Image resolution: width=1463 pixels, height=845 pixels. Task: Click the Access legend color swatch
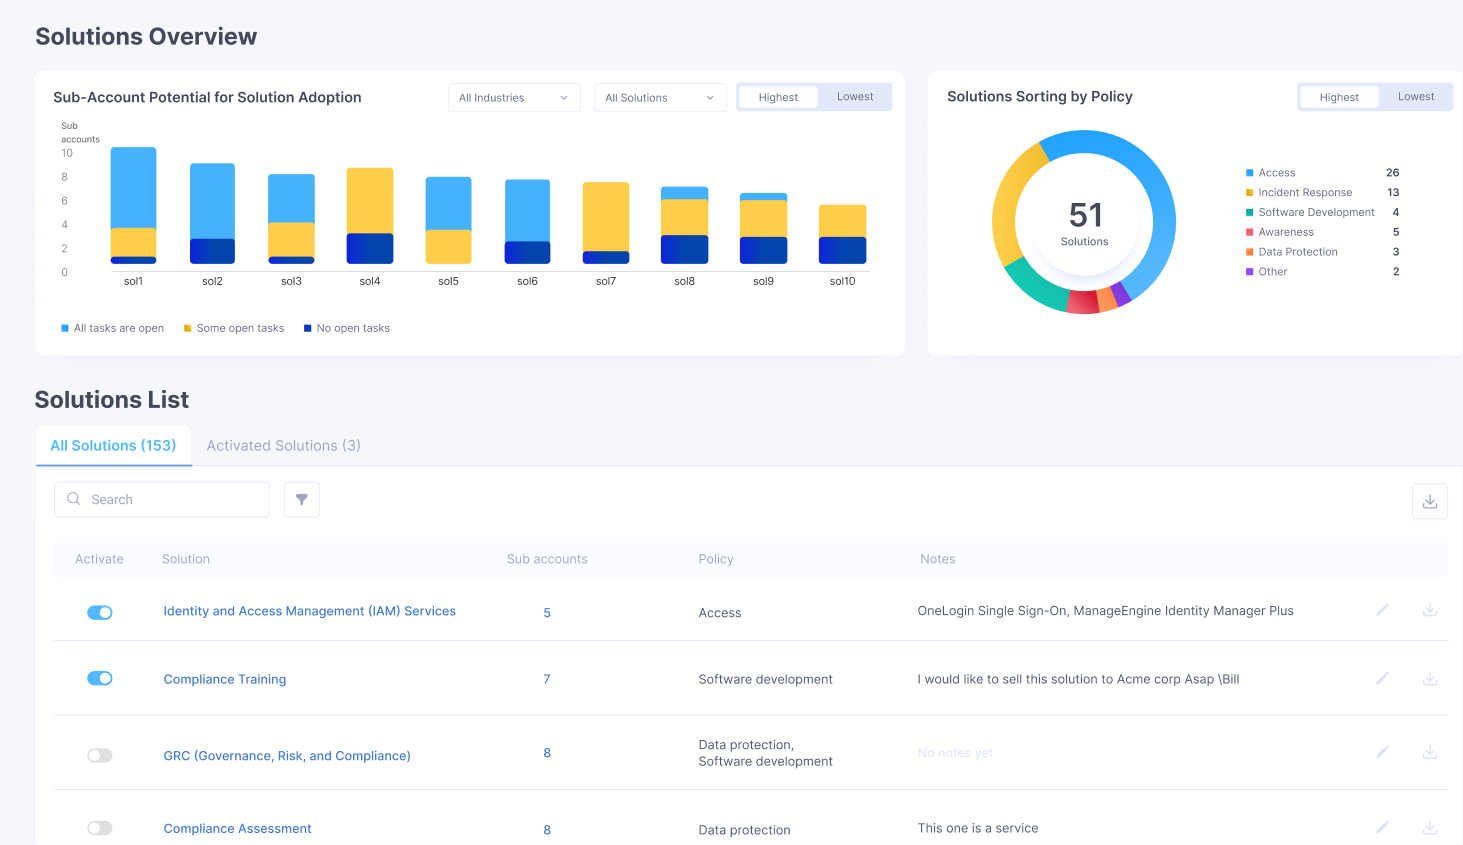point(1250,173)
